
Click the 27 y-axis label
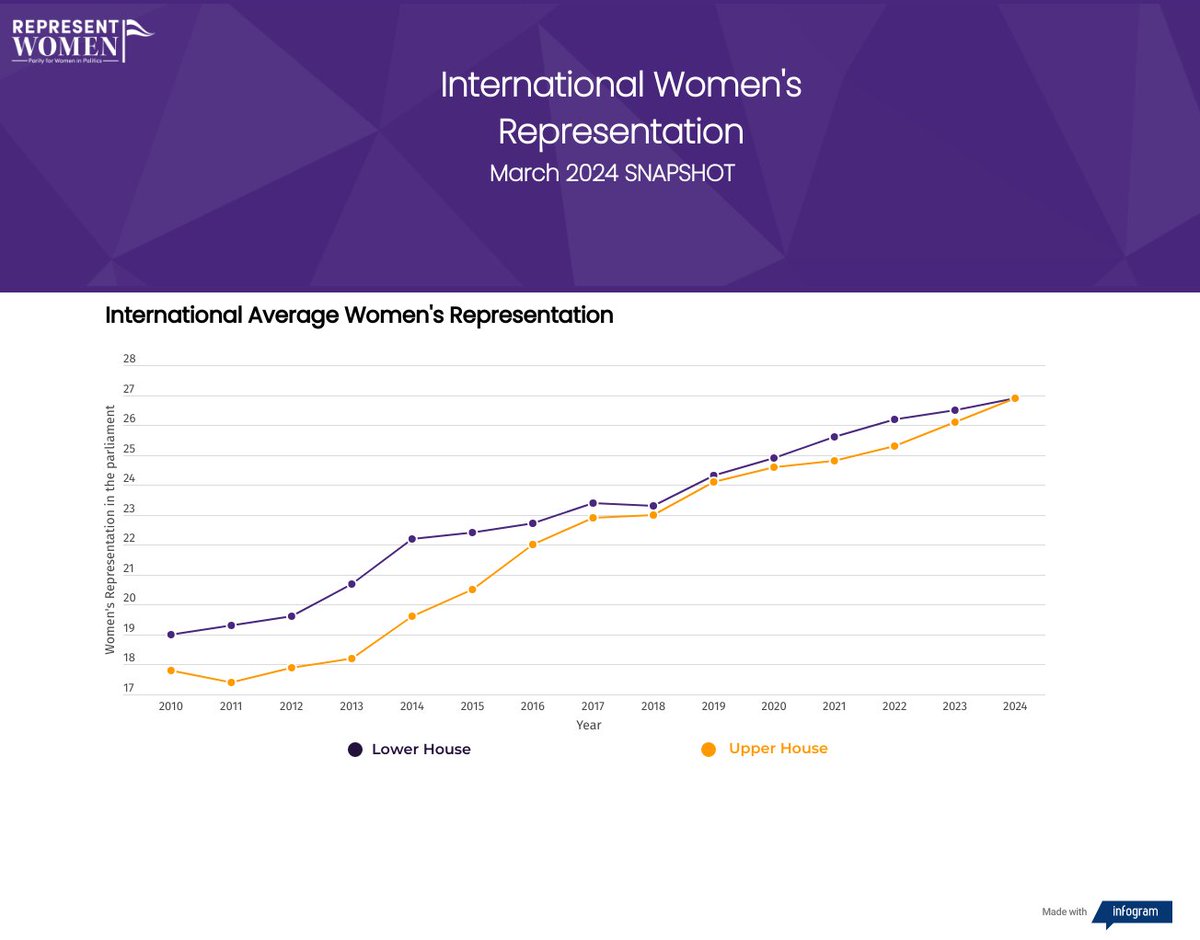coord(129,389)
